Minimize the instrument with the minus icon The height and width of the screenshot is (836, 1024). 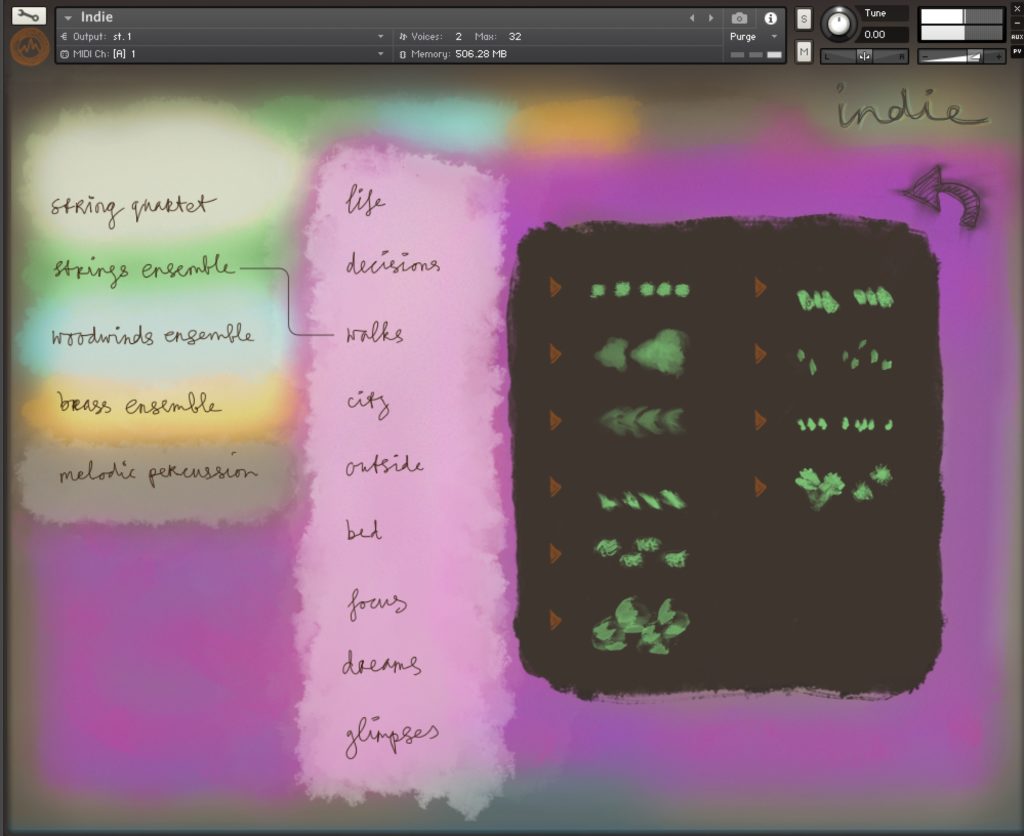click(1017, 23)
